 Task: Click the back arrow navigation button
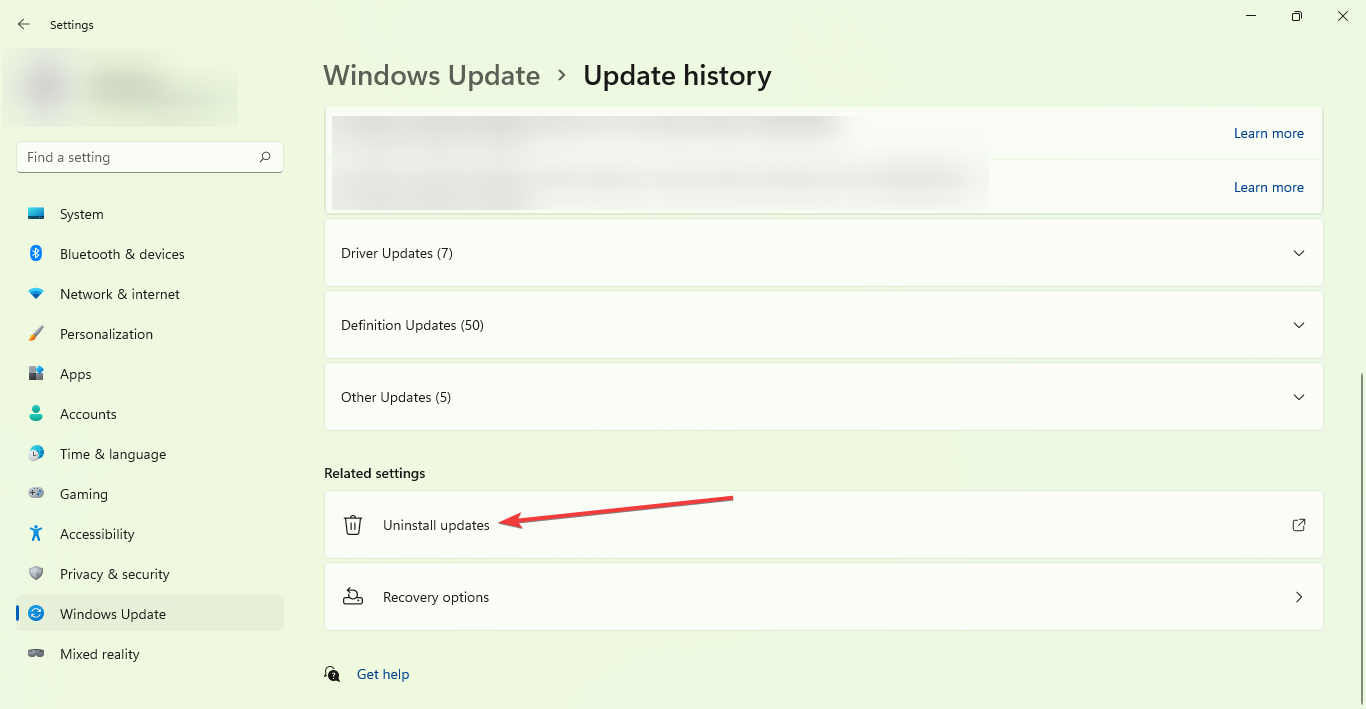23,24
